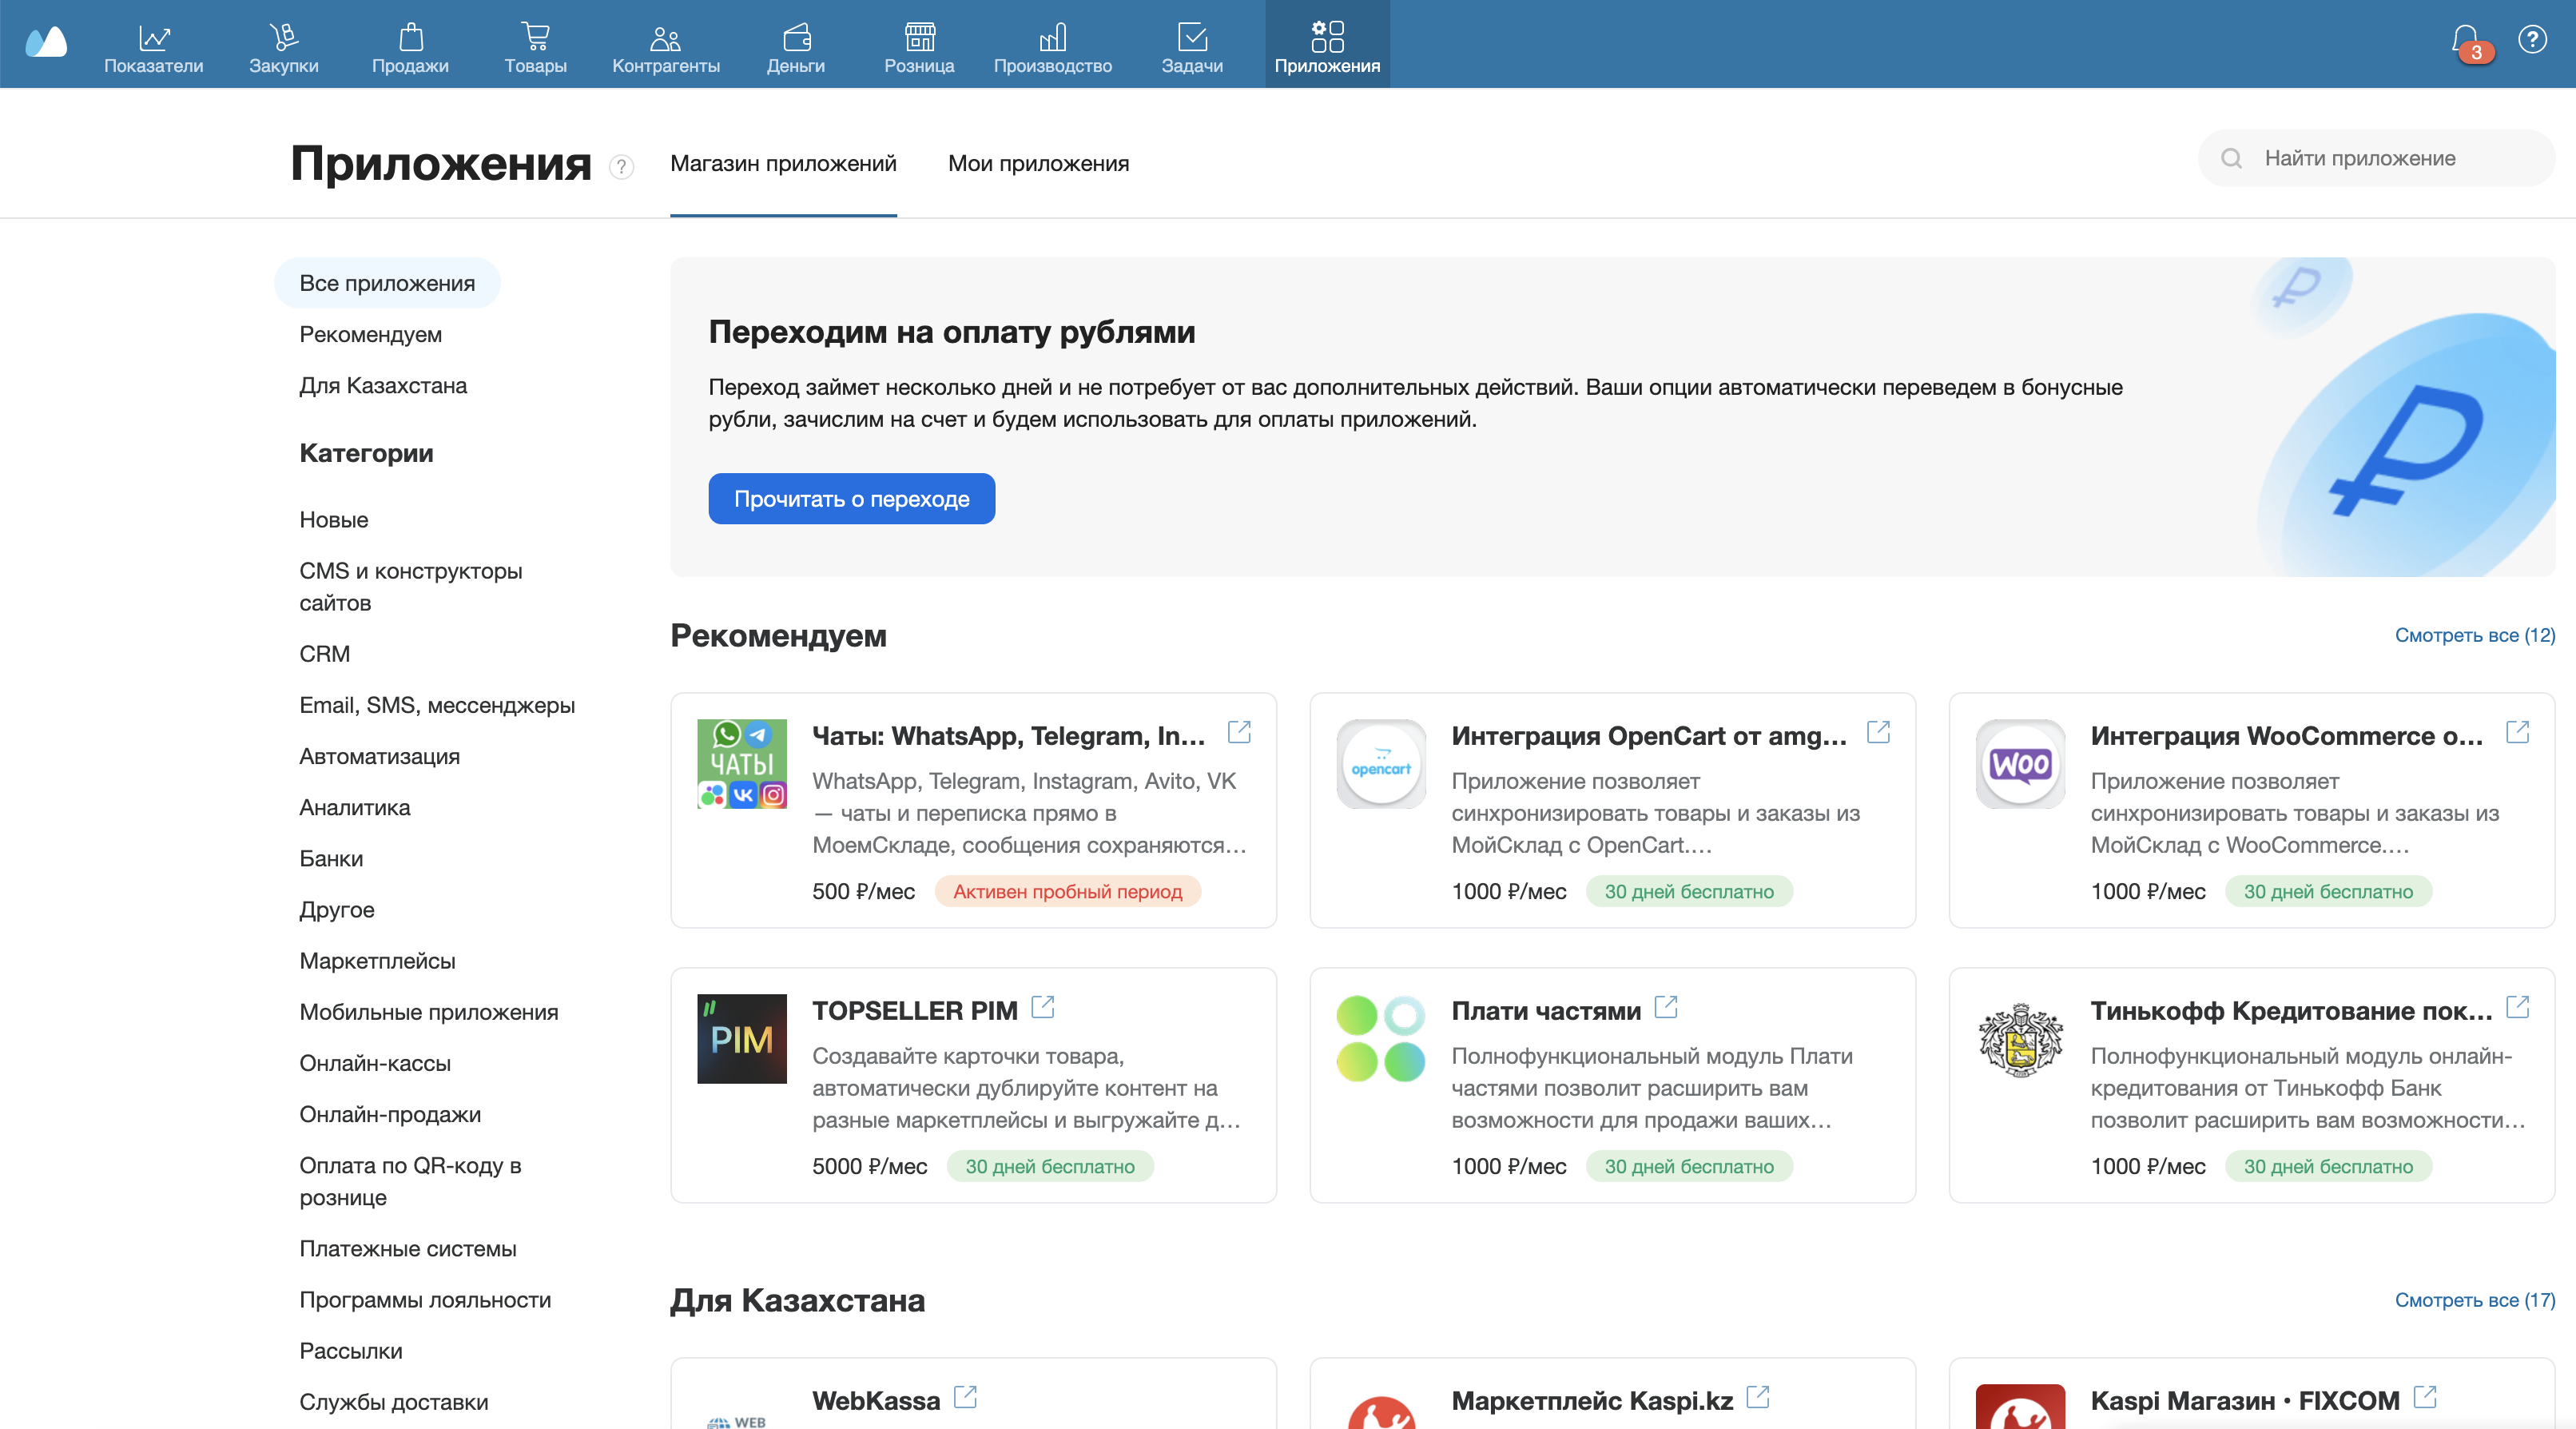Open Маркетплейс Kaspi.kz external link icon
Viewport: 2576px width, 1429px height.
pos(1758,1397)
